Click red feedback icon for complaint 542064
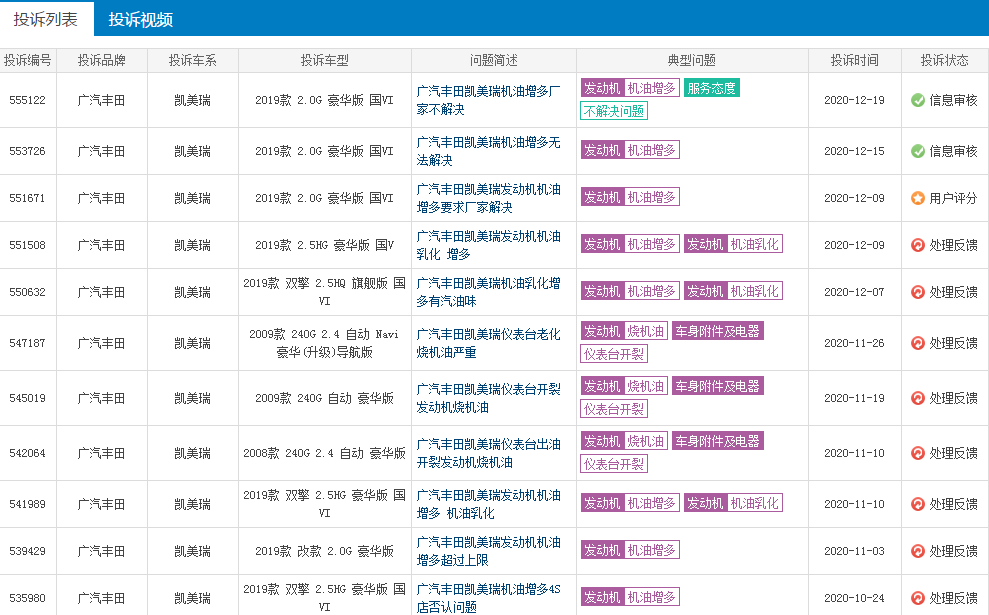 tap(917, 453)
